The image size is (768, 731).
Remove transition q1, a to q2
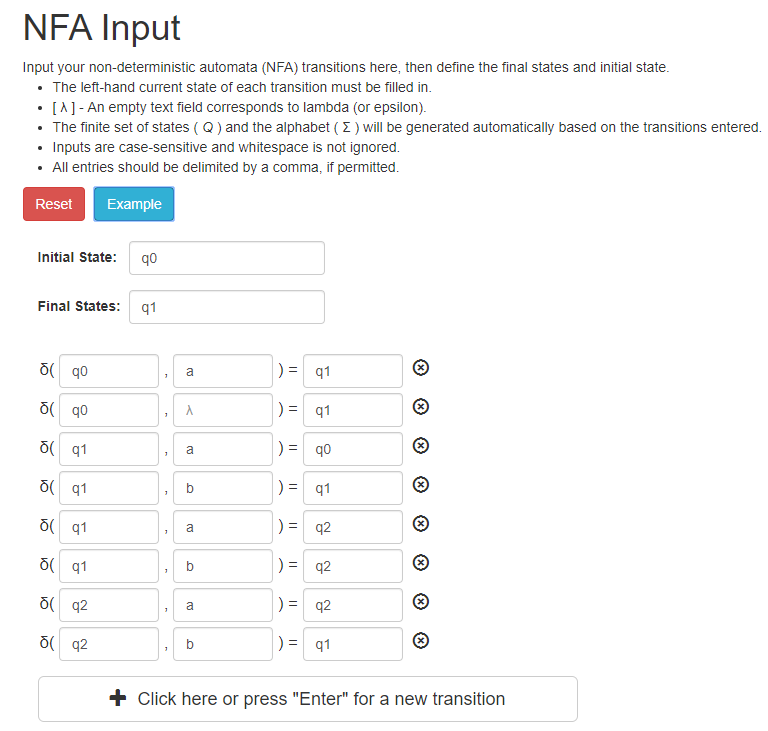point(421,524)
